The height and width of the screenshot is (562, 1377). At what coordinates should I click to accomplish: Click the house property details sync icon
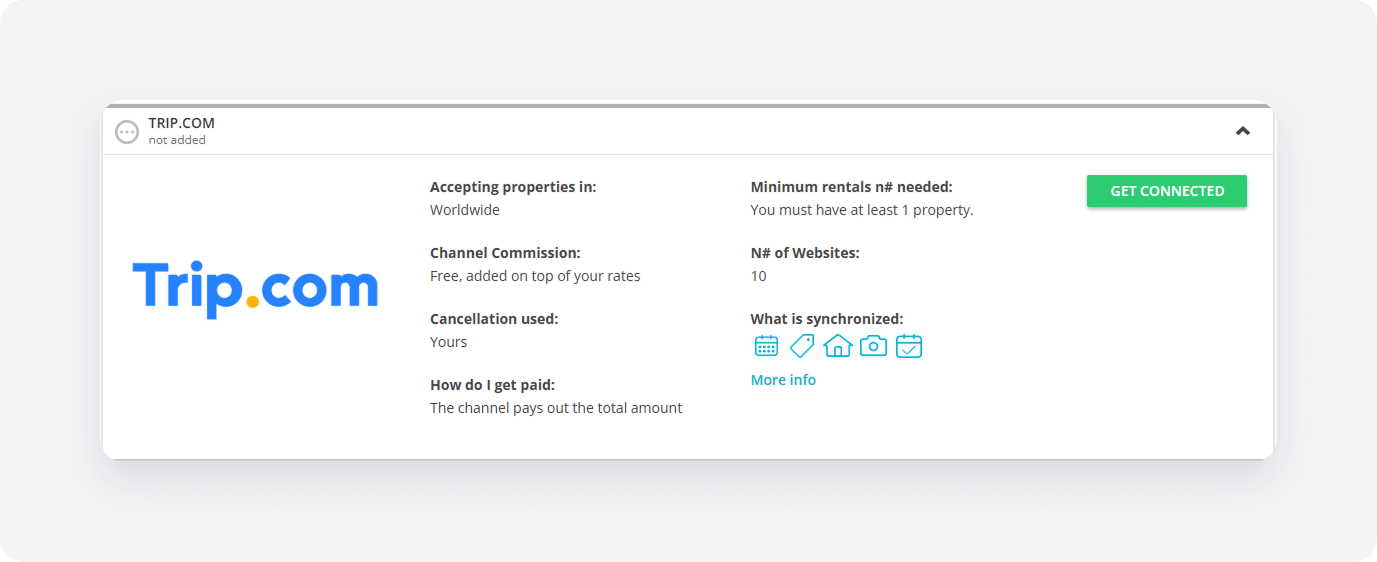tap(838, 346)
